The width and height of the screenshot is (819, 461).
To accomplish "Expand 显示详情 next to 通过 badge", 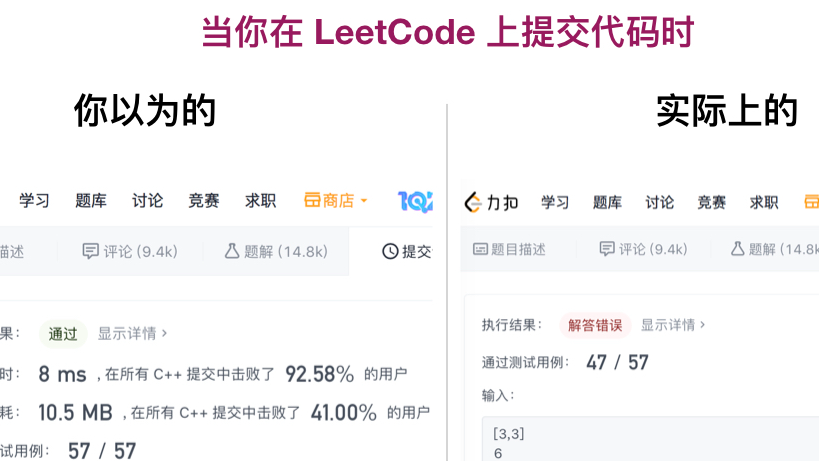I will point(132,334).
